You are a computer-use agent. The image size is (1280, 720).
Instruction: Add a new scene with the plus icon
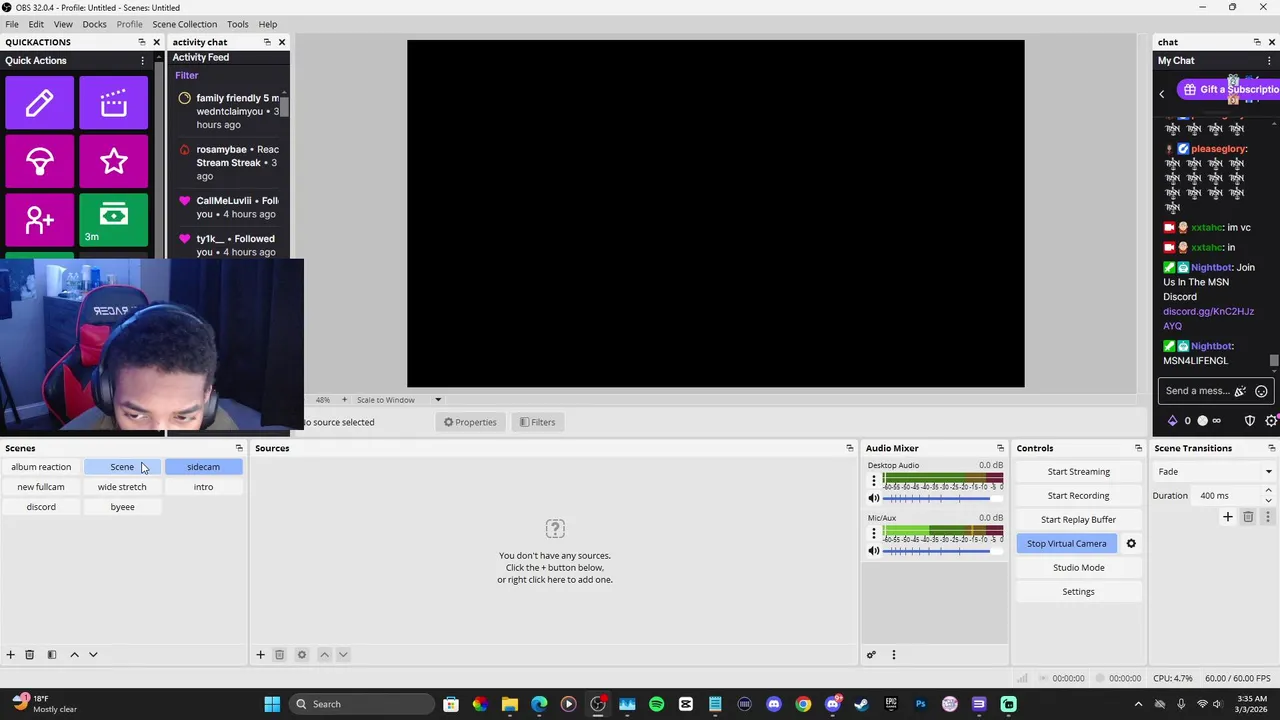click(x=11, y=655)
